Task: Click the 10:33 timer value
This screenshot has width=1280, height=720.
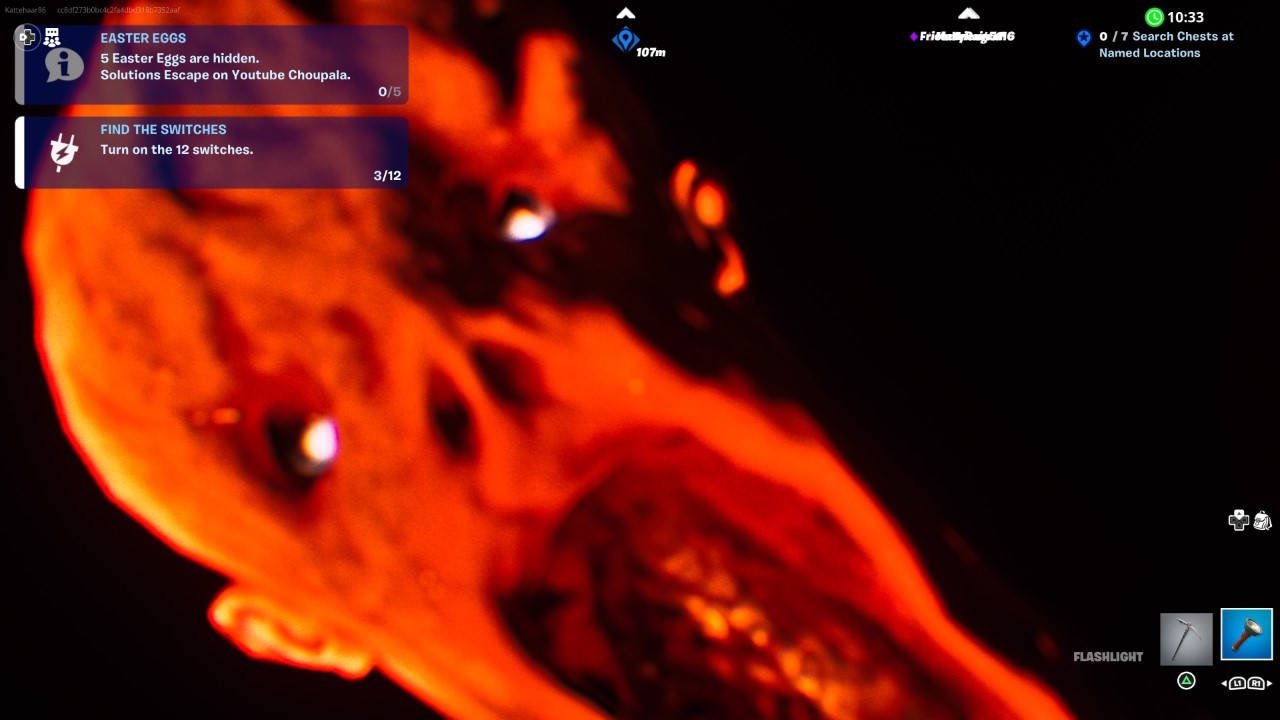Action: (1185, 17)
